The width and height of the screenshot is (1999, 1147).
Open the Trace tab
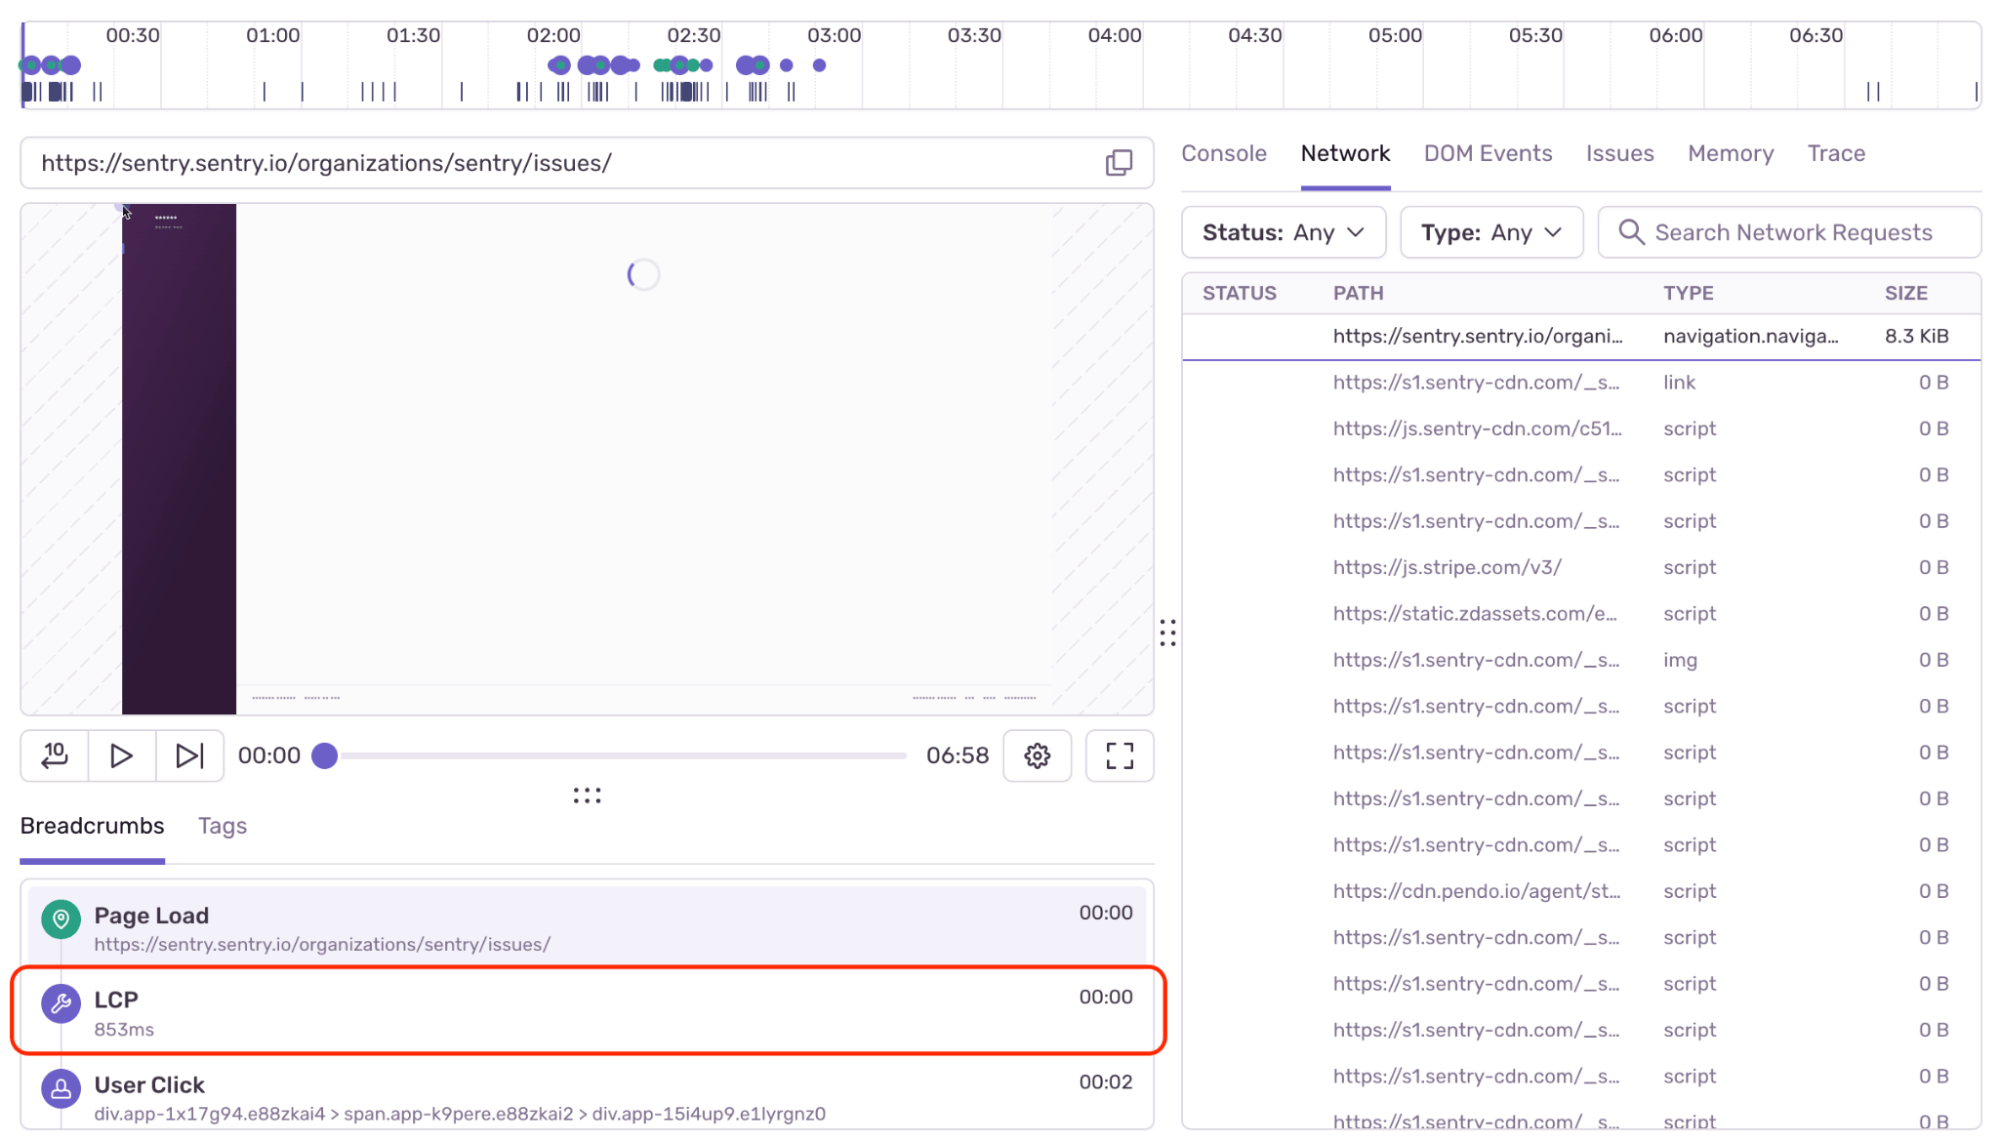[1836, 153]
